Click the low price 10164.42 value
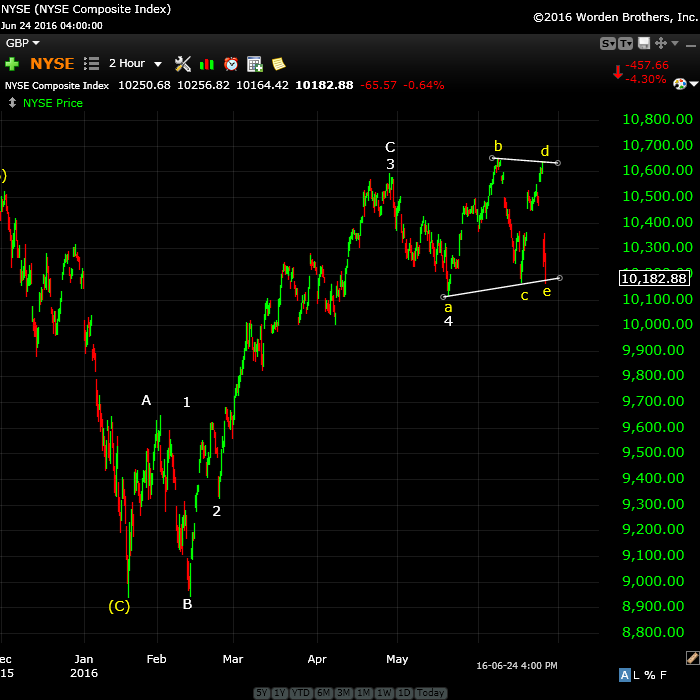700x700 pixels. pos(262,85)
